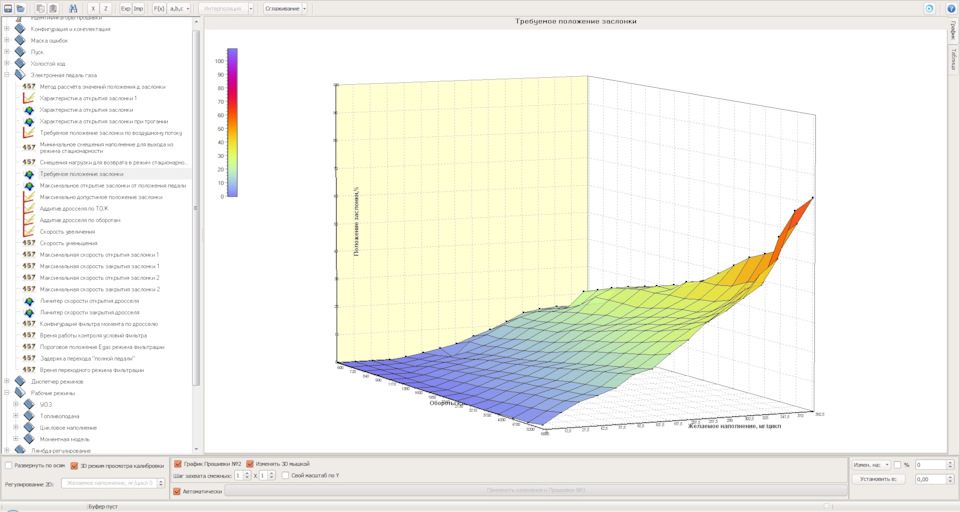Click the 'Регулирование 2D' input field
960x512 pixels.
pyautogui.click(x=112, y=483)
